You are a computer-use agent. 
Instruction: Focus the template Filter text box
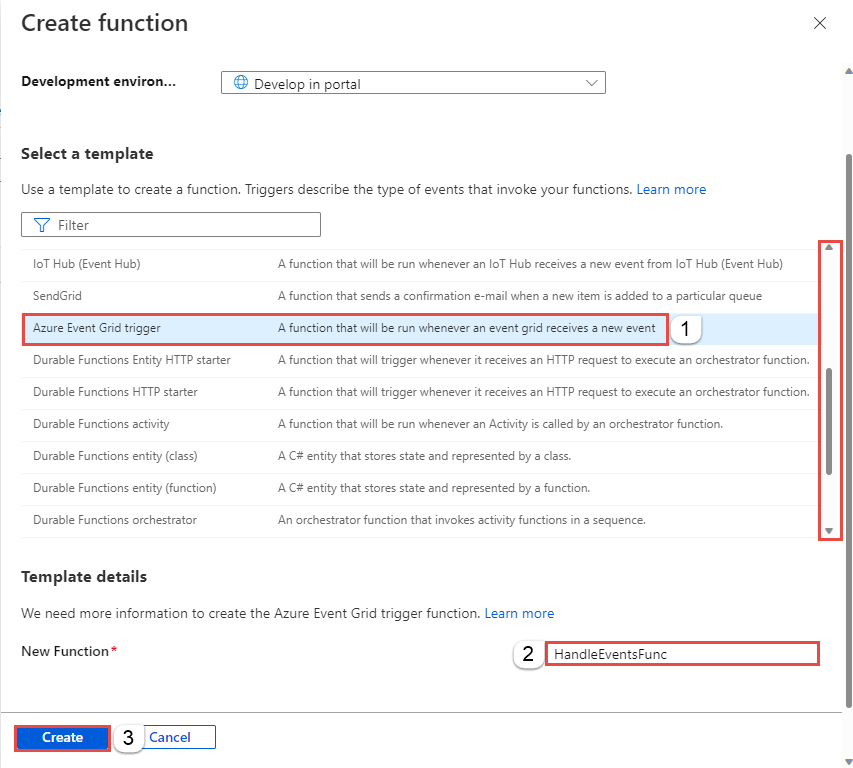(x=180, y=225)
